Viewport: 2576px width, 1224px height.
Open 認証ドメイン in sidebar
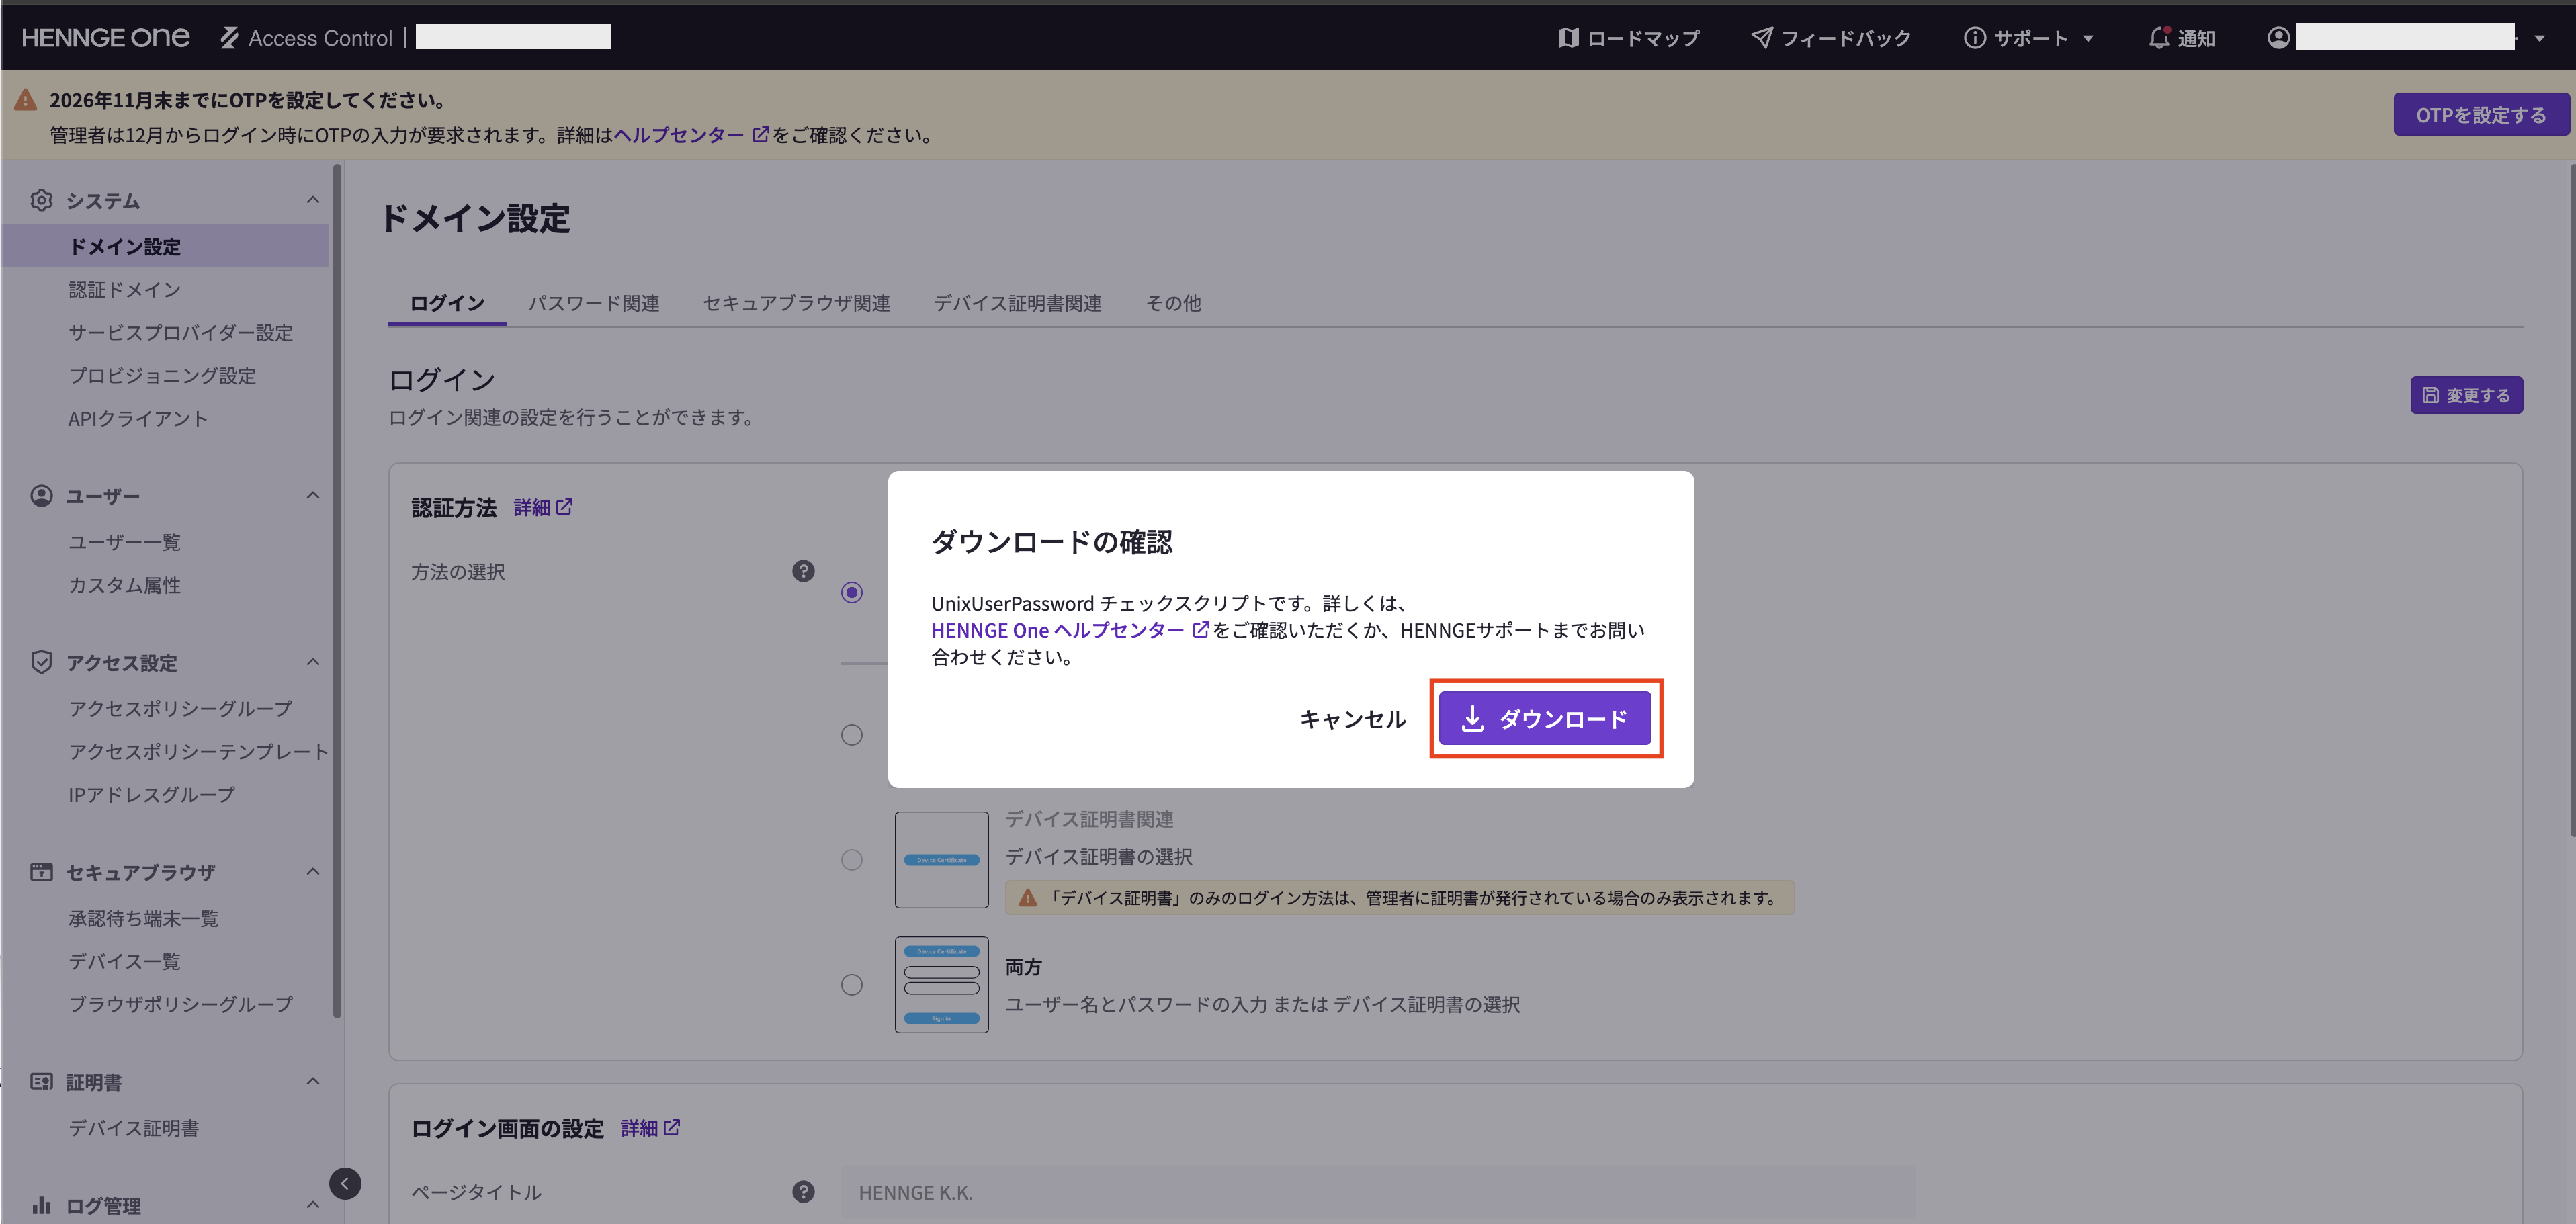click(x=125, y=290)
